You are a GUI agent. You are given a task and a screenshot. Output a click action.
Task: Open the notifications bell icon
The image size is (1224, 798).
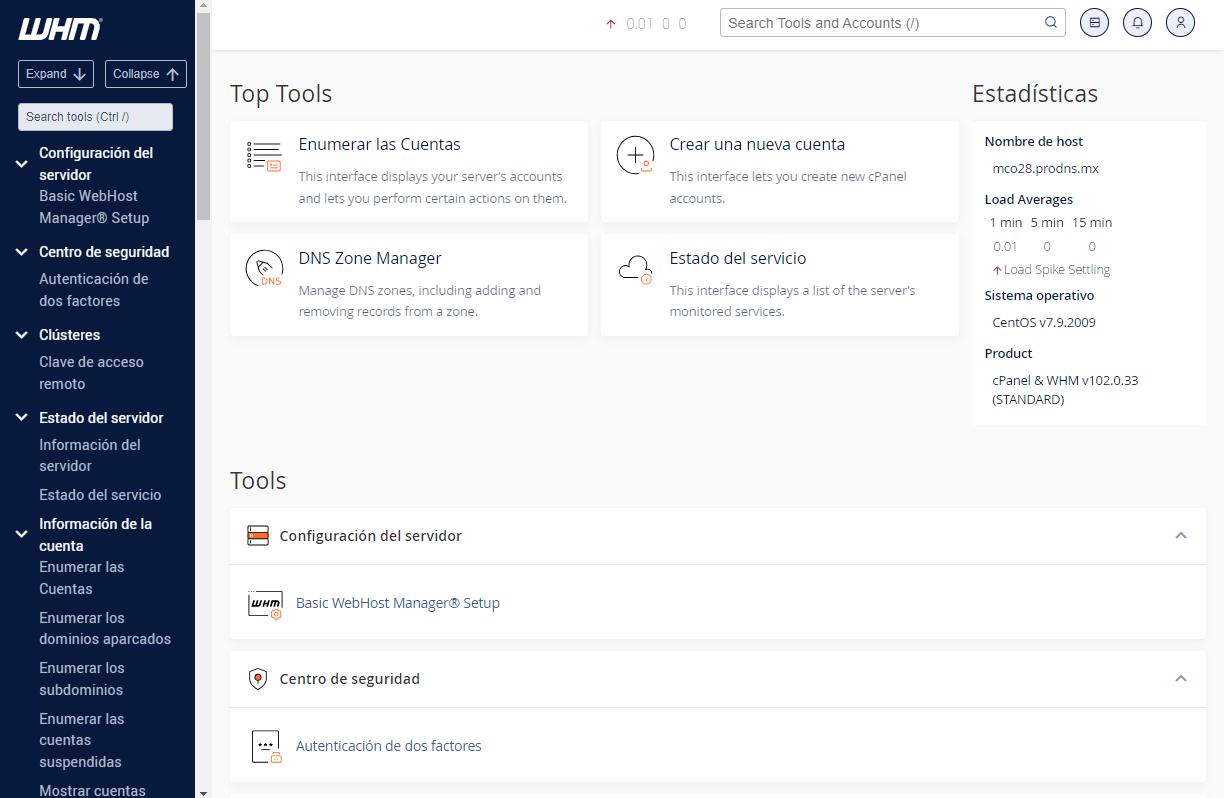click(x=1138, y=23)
